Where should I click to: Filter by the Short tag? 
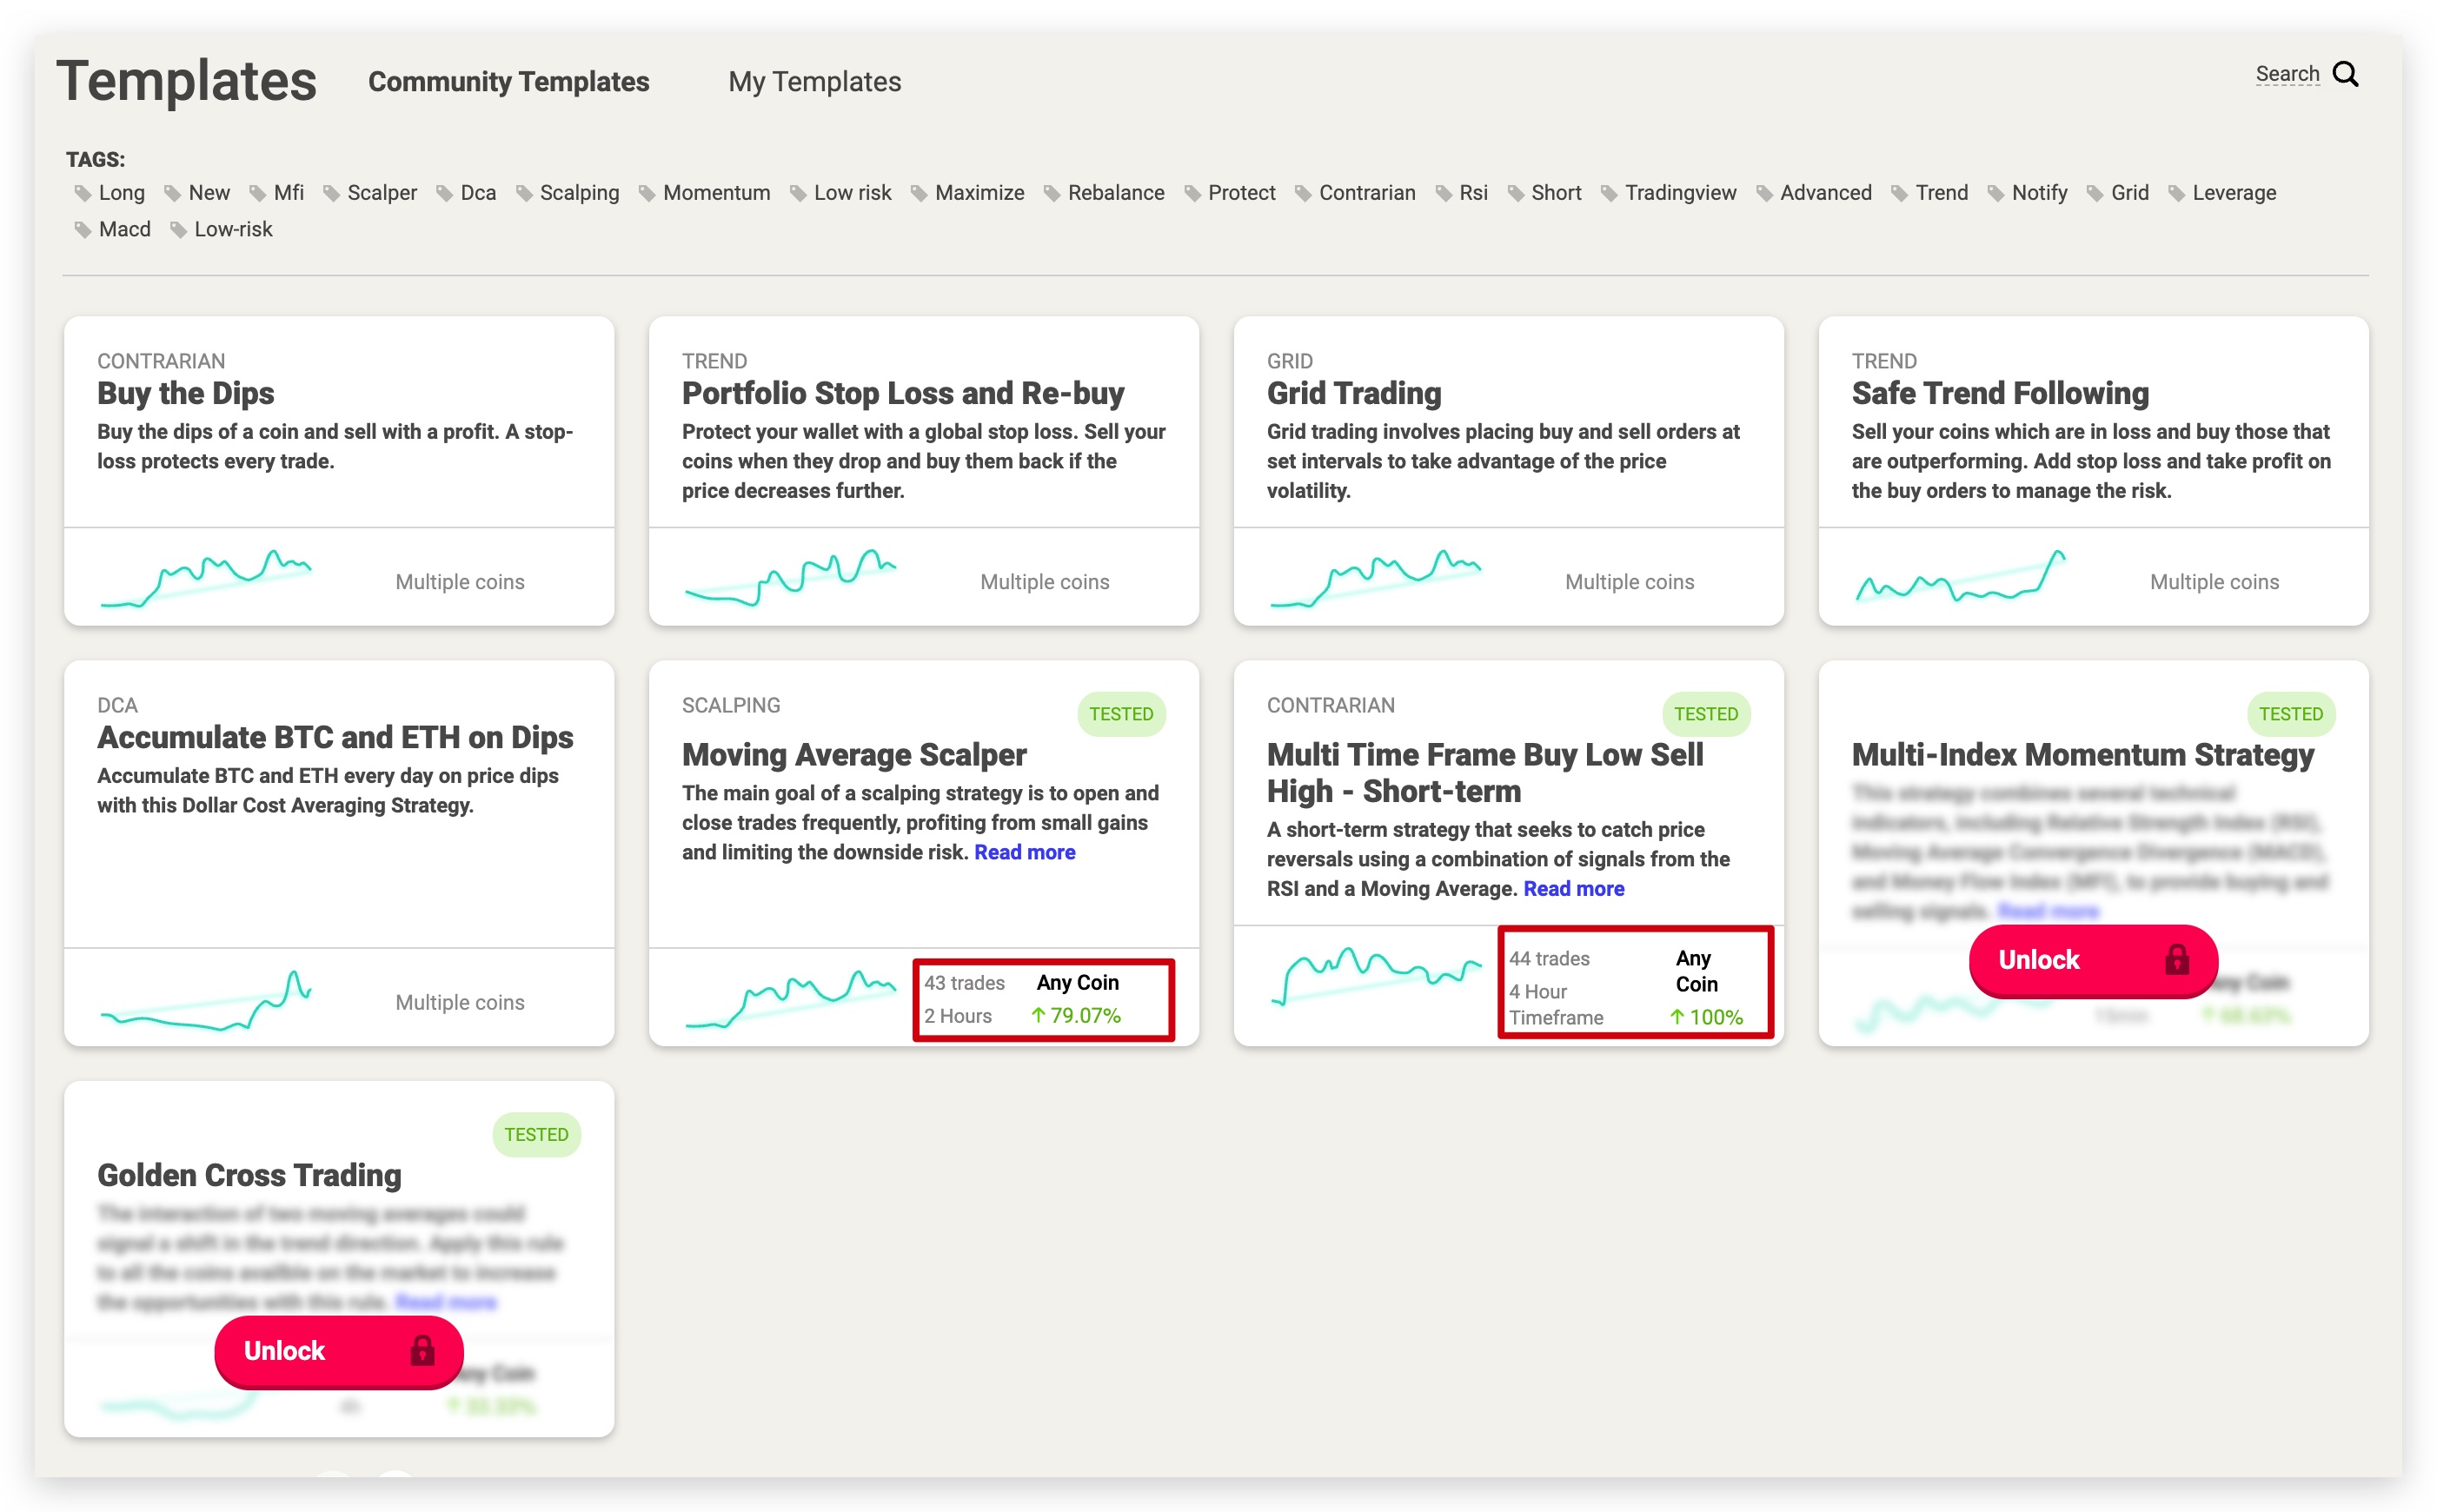[1544, 192]
